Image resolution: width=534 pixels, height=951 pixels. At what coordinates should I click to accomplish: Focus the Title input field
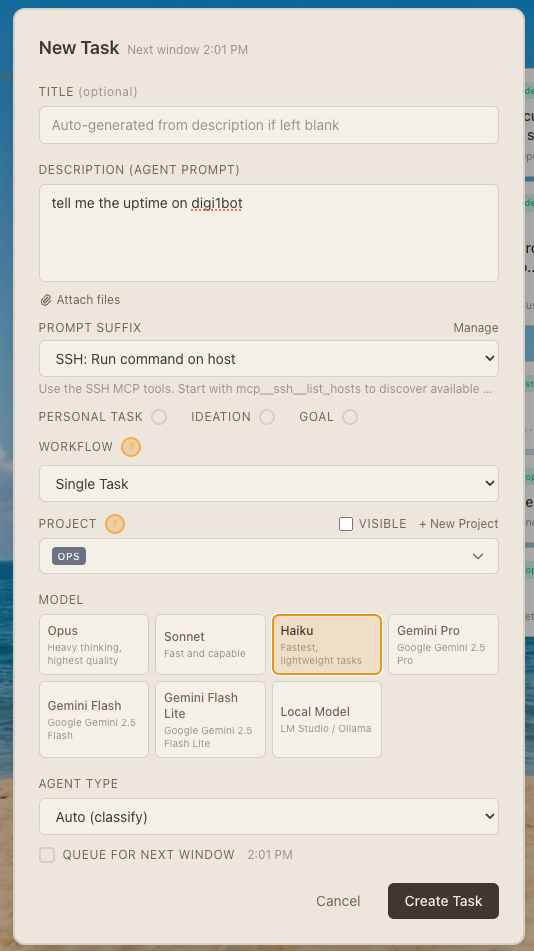[269, 125]
